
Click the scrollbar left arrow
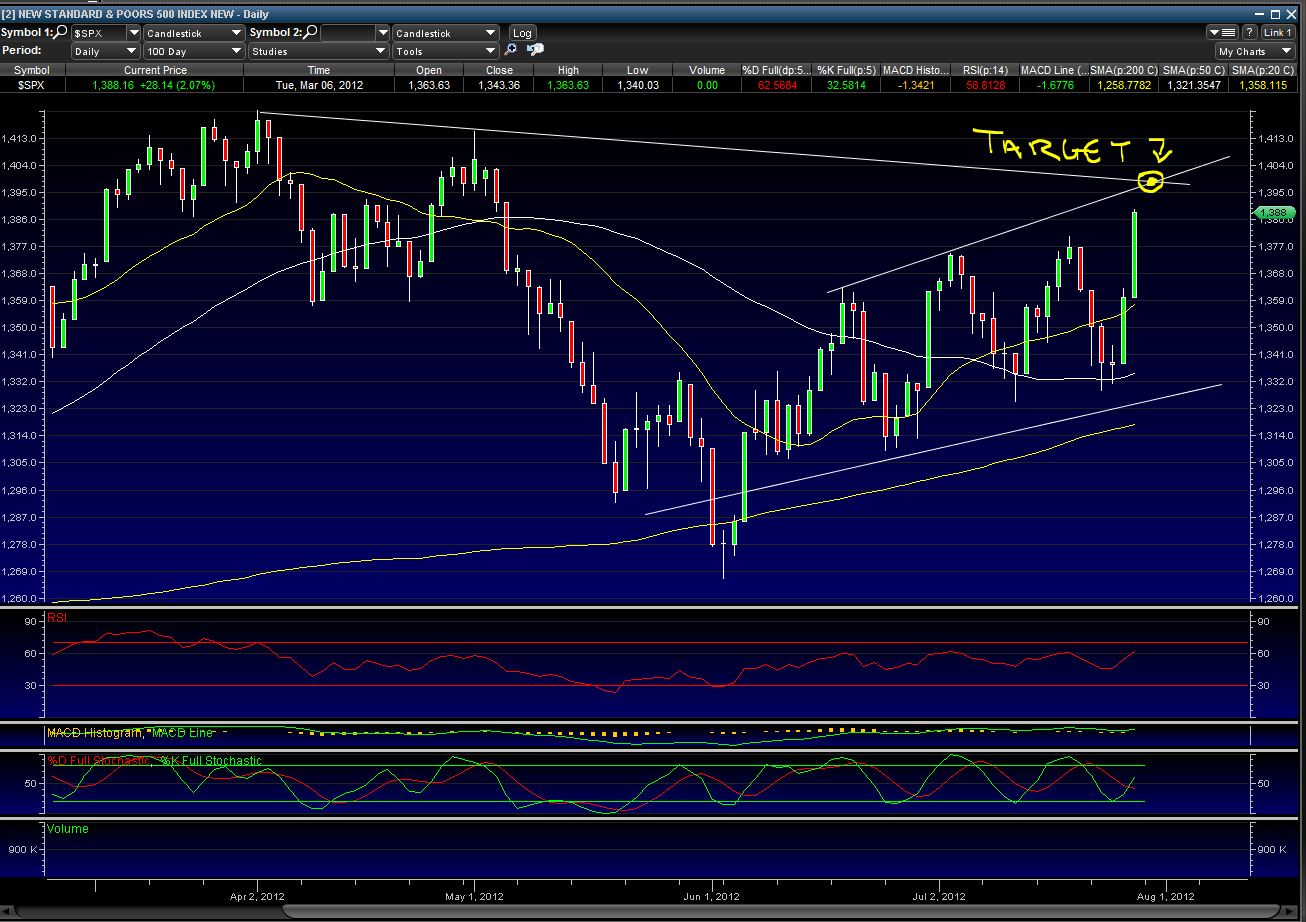8,911
